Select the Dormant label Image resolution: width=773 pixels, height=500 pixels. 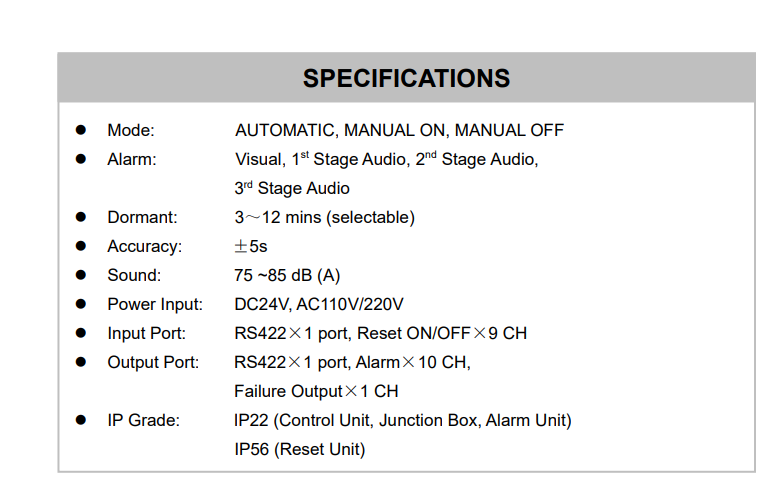click(x=142, y=217)
